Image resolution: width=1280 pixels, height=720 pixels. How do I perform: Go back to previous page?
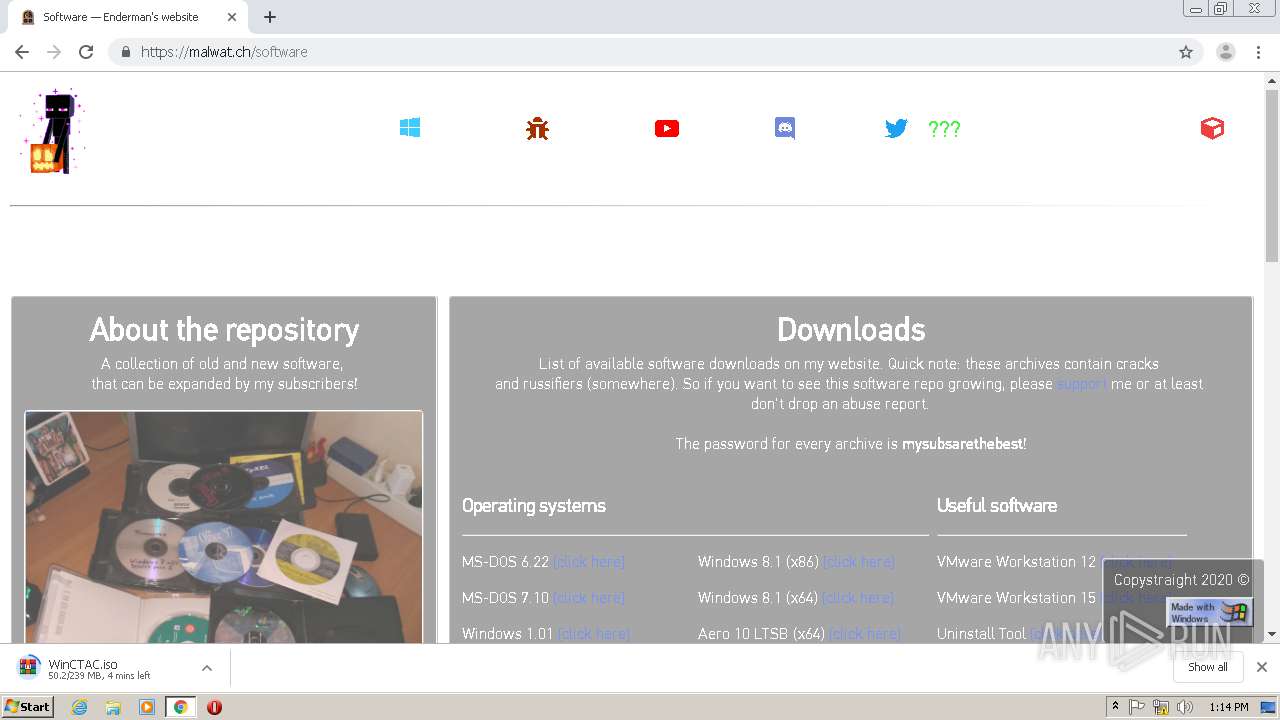(22, 52)
